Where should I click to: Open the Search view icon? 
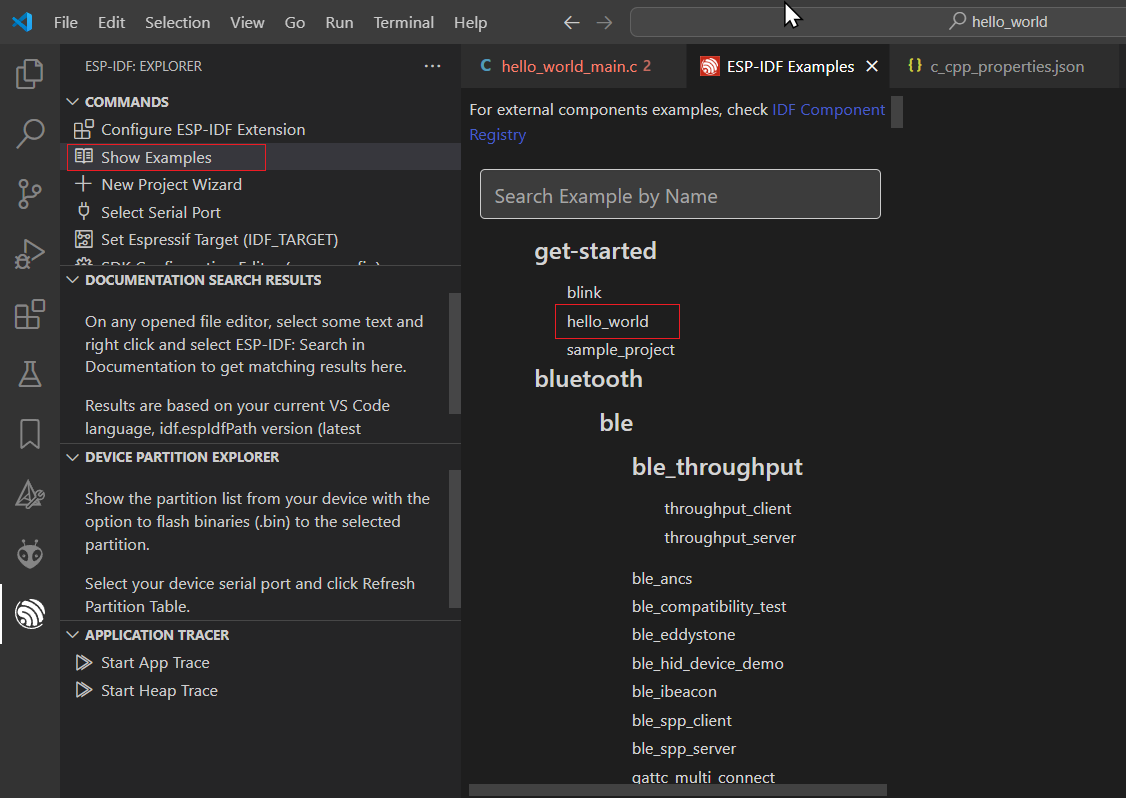click(x=29, y=134)
